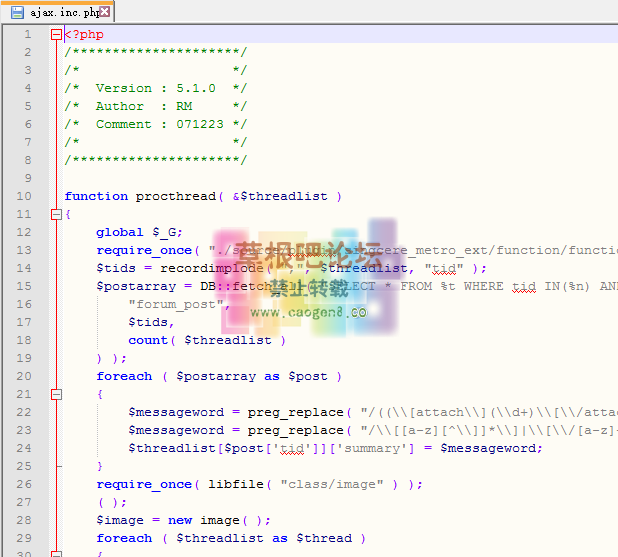Click the "forum_post" string on line 16
Screen dimensions: 618x557
pyautogui.click(x=175, y=304)
